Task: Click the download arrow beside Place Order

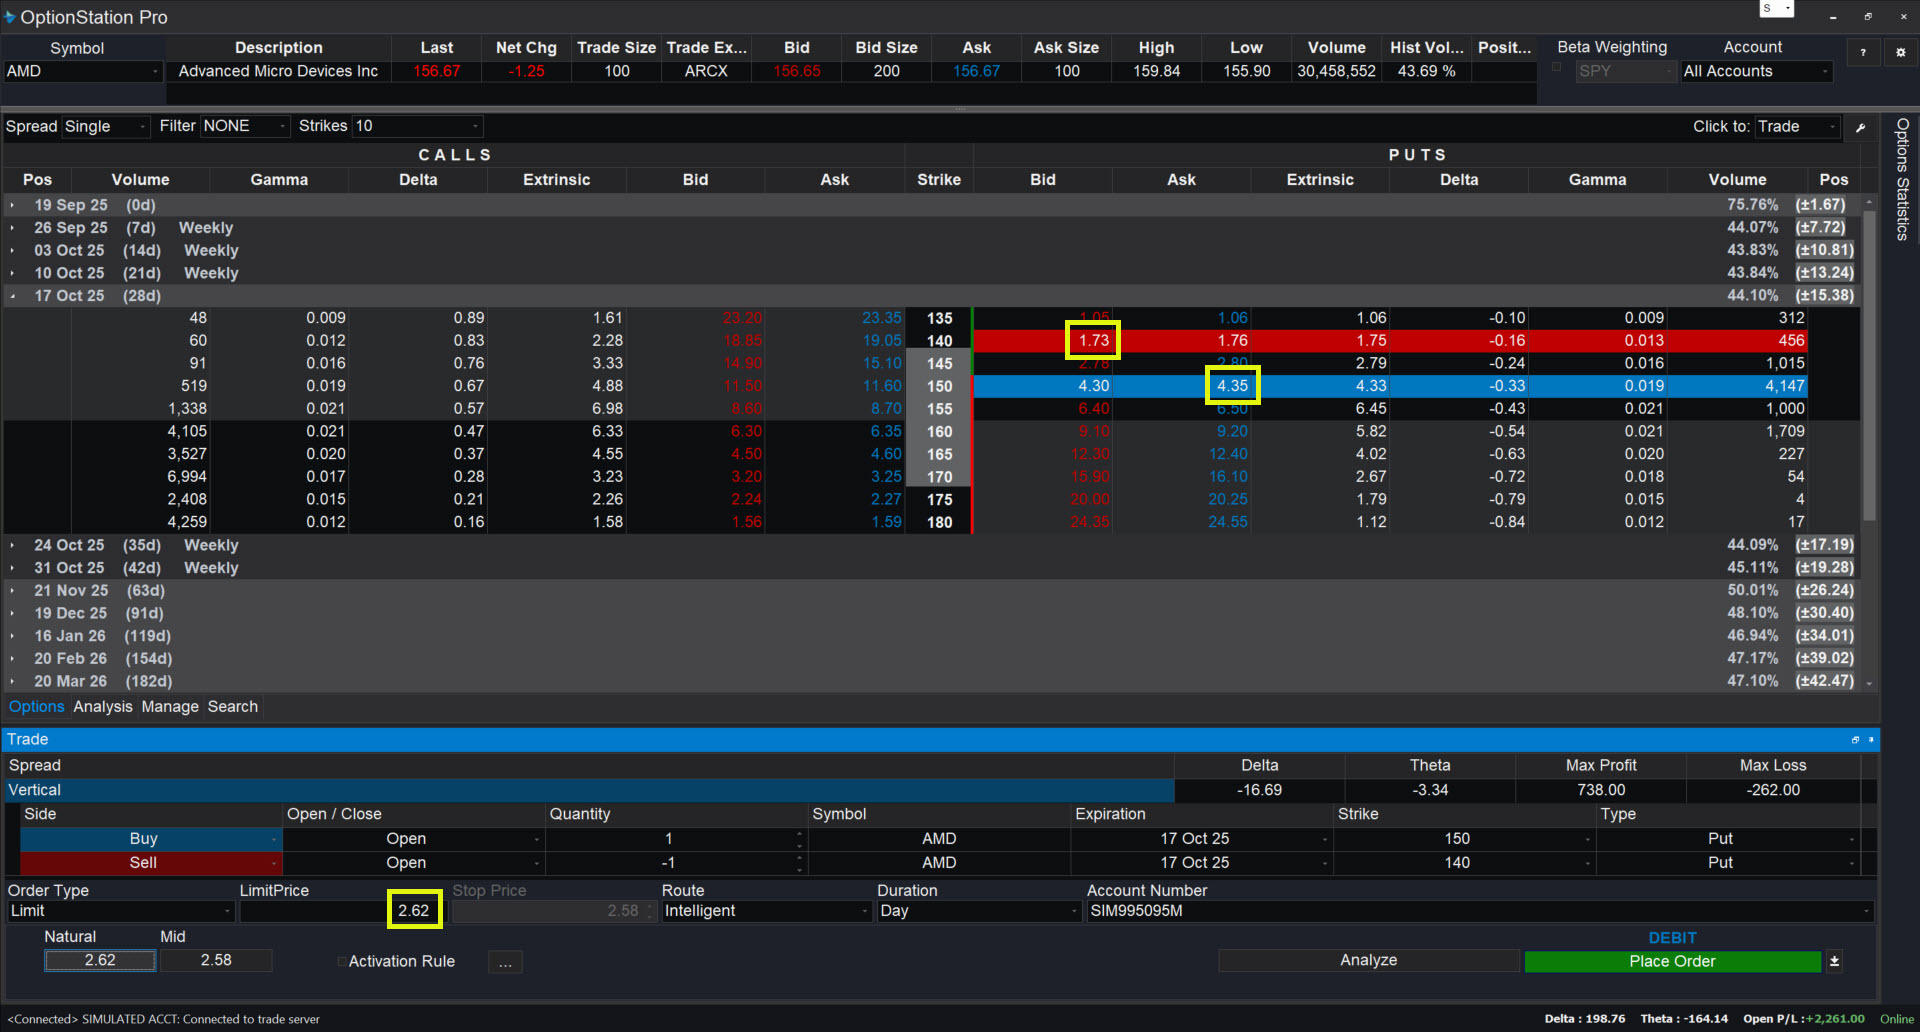Action: coord(1834,961)
